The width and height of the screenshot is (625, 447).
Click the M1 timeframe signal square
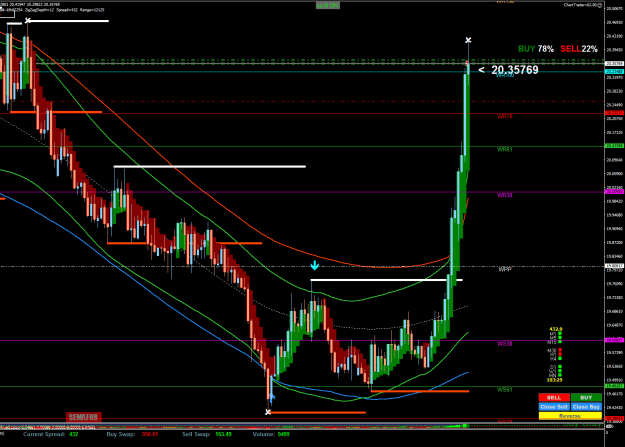(560, 333)
